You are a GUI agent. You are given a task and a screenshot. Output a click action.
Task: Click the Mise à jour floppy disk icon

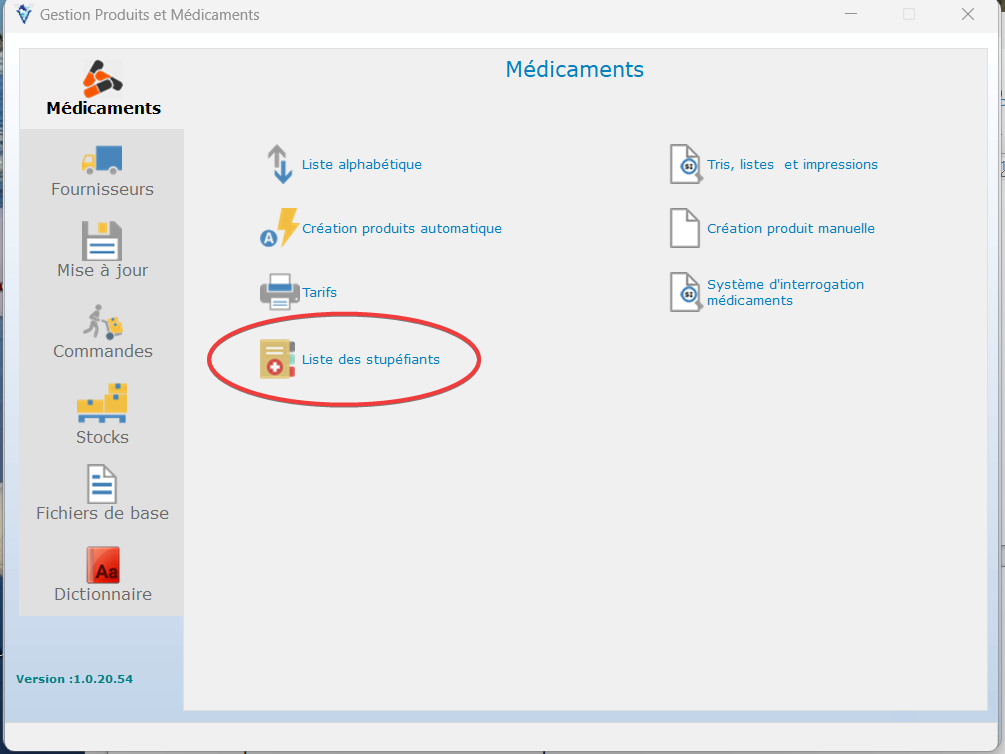click(x=102, y=240)
